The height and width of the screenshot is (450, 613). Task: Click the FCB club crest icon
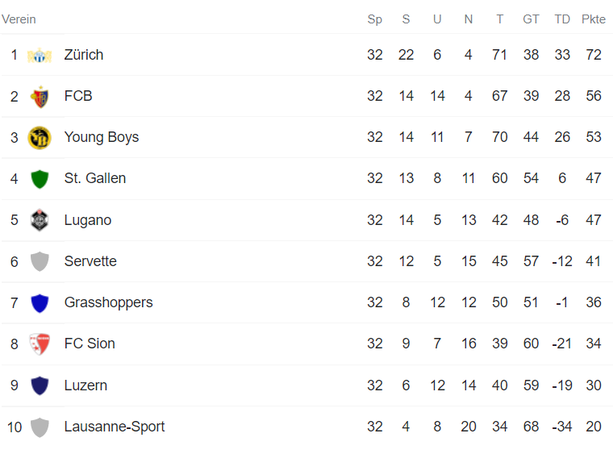[x=39, y=97]
